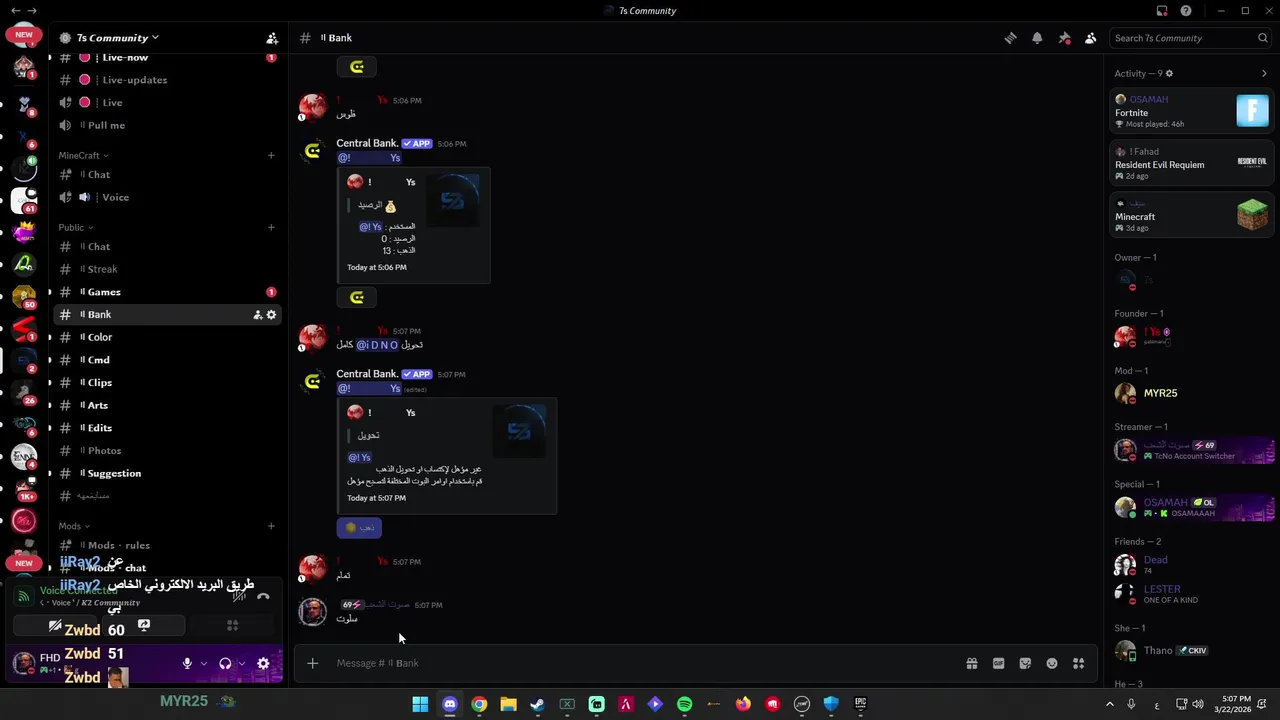Open Steam from the taskbar
This screenshot has width=1280, height=720.
click(537, 704)
